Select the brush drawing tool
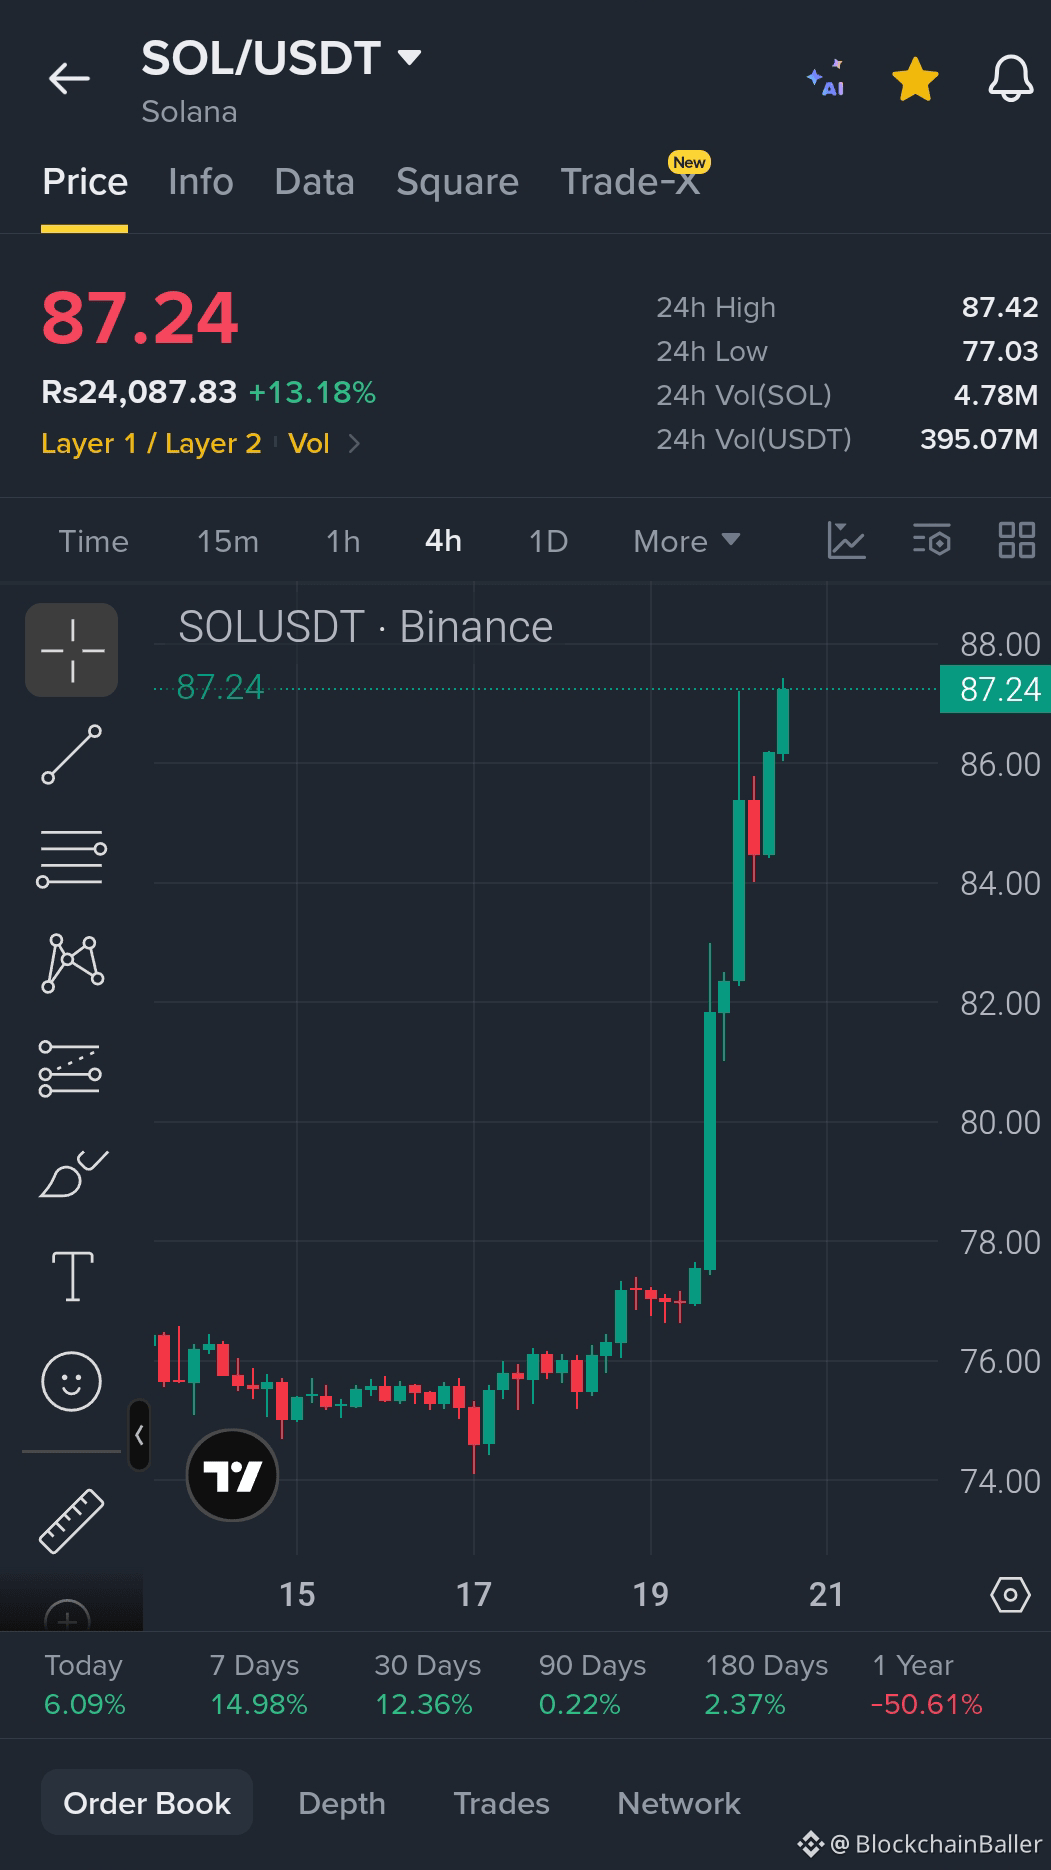The width and height of the screenshot is (1051, 1870). tap(72, 1174)
